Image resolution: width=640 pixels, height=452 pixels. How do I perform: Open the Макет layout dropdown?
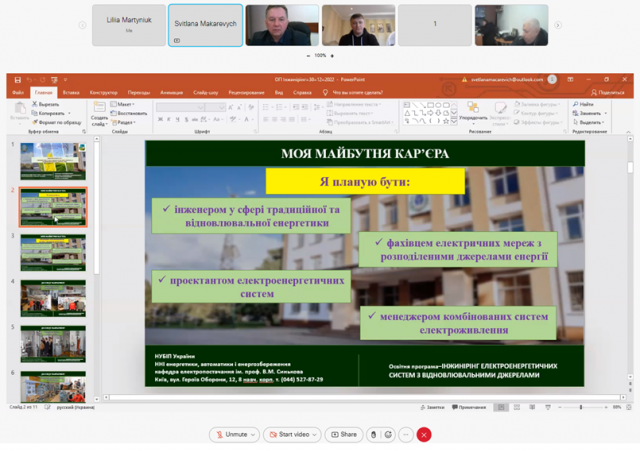[x=122, y=104]
